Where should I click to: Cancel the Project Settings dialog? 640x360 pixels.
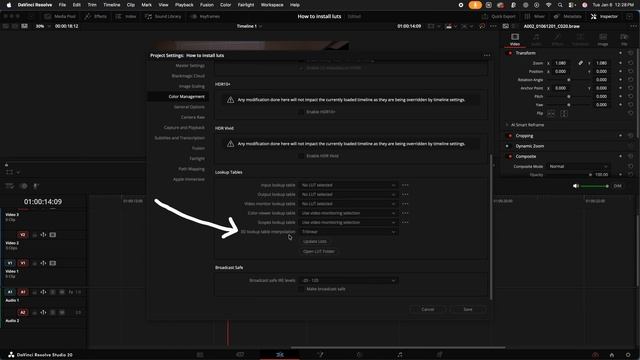click(x=428, y=309)
